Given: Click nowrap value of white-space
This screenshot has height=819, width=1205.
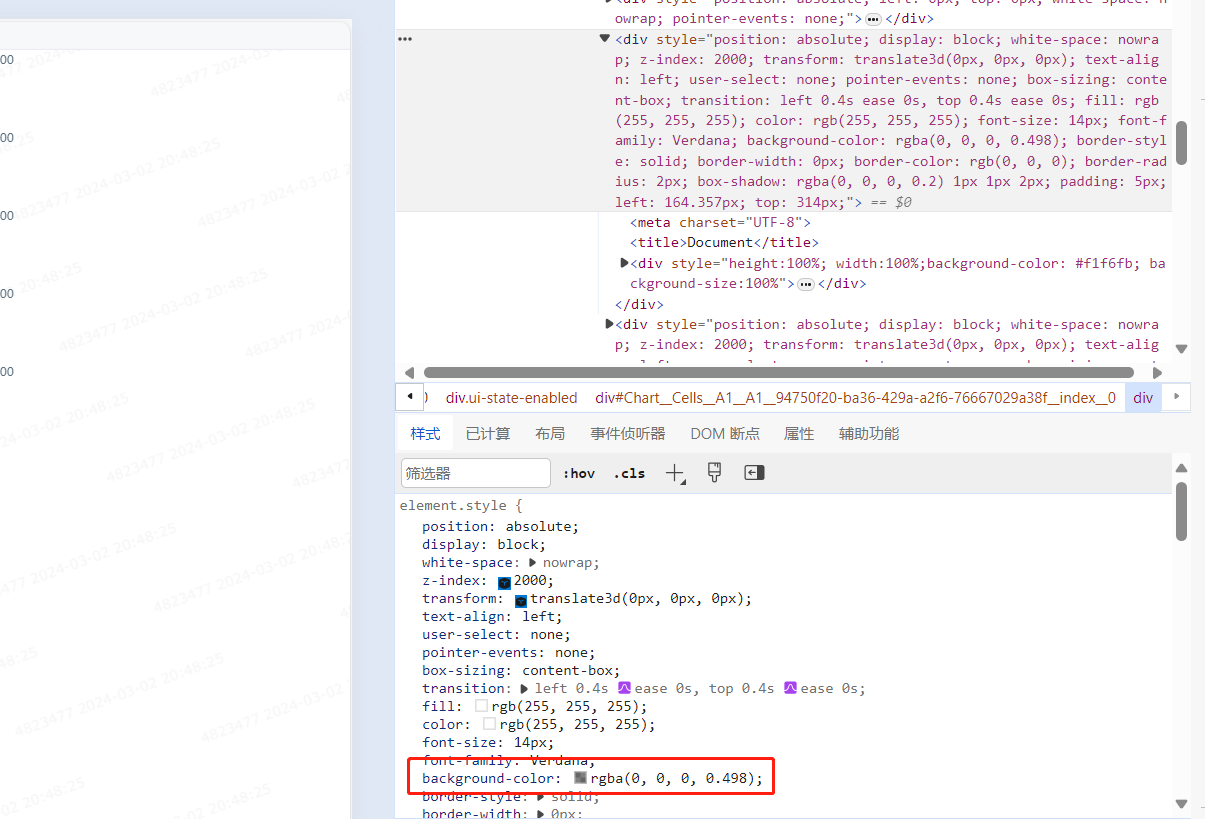Looking at the screenshot, I should 568,563.
